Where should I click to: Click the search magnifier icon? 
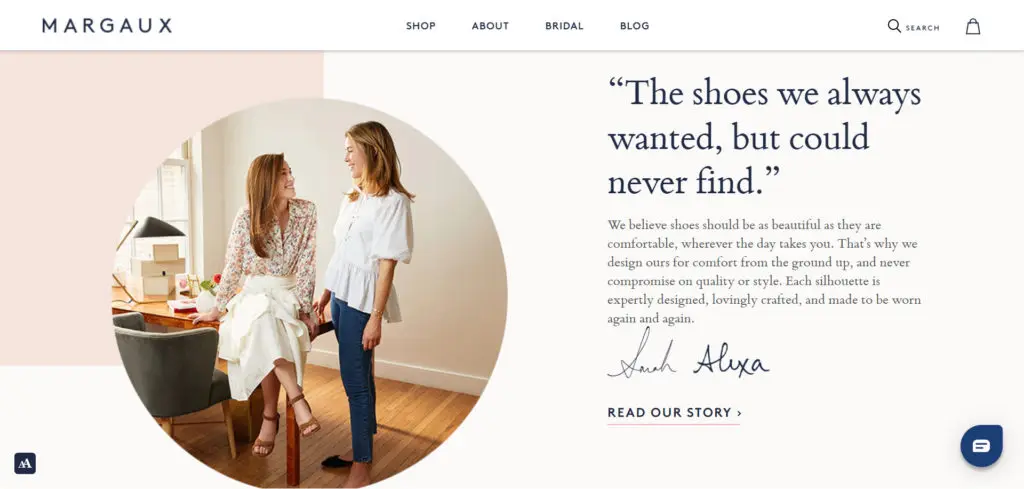click(894, 26)
